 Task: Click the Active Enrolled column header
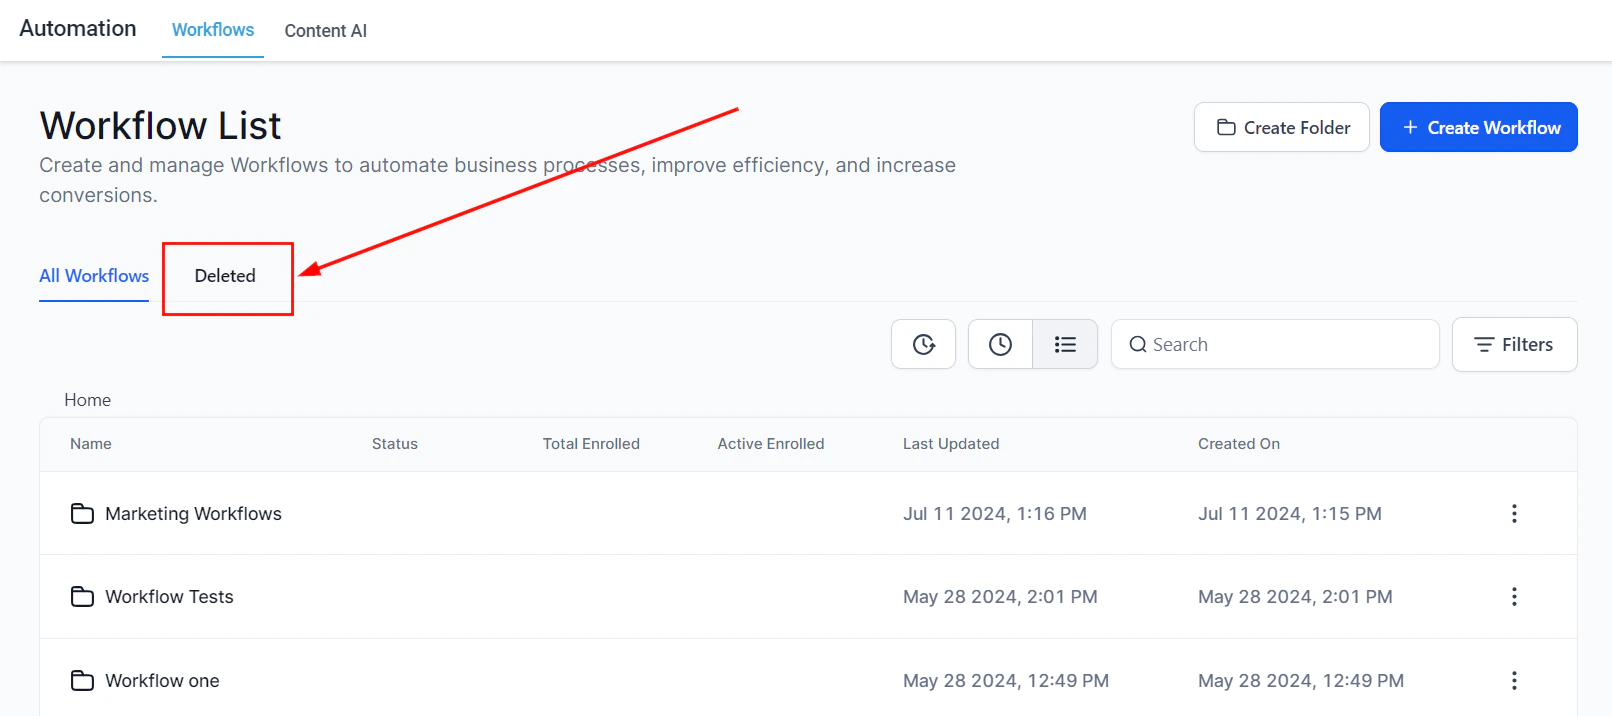tap(771, 444)
